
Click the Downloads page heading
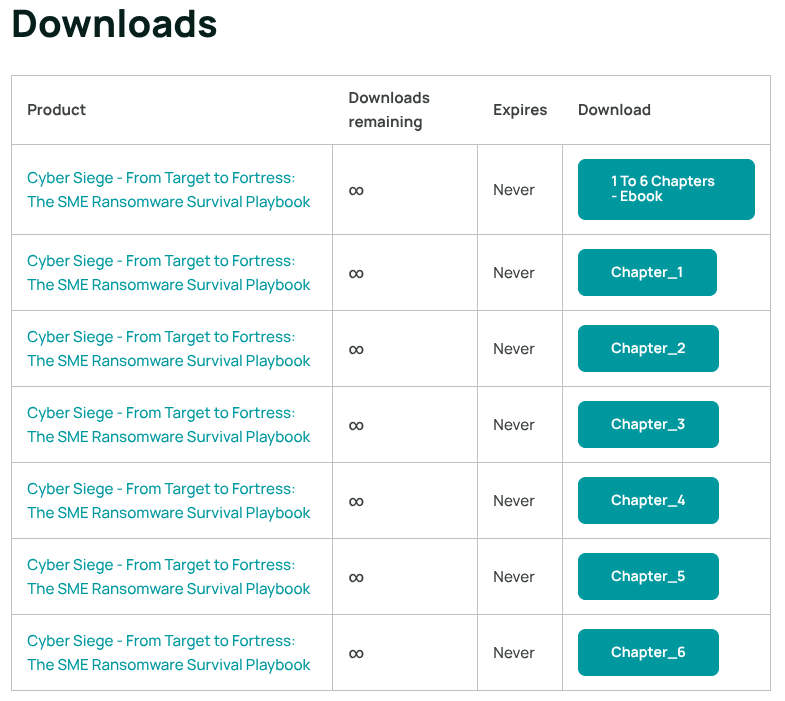(x=114, y=24)
